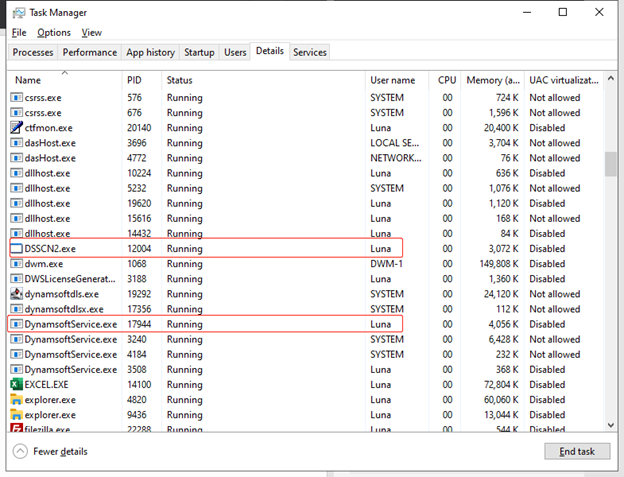624x477 pixels.
Task: Sort by the PID column header
Action: point(135,80)
